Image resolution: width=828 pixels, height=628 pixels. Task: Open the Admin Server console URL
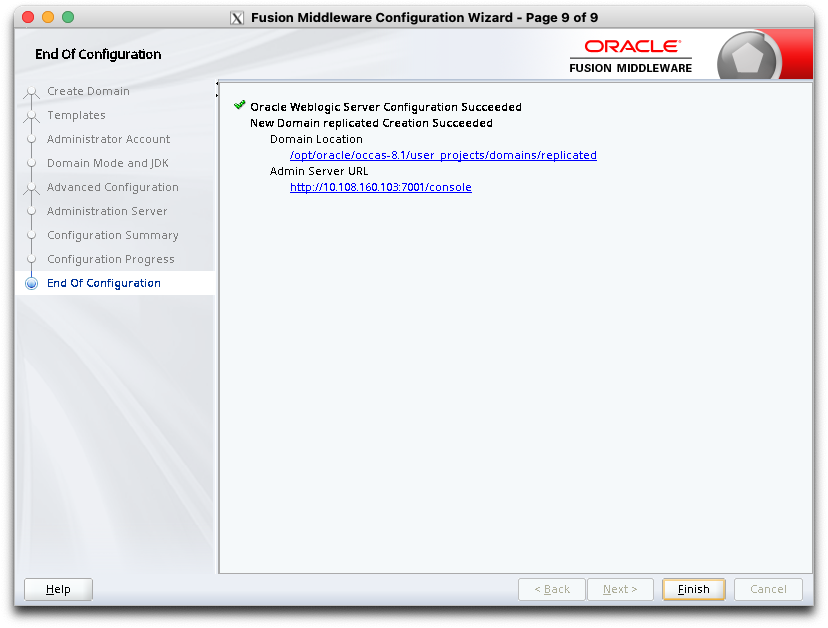(x=381, y=188)
